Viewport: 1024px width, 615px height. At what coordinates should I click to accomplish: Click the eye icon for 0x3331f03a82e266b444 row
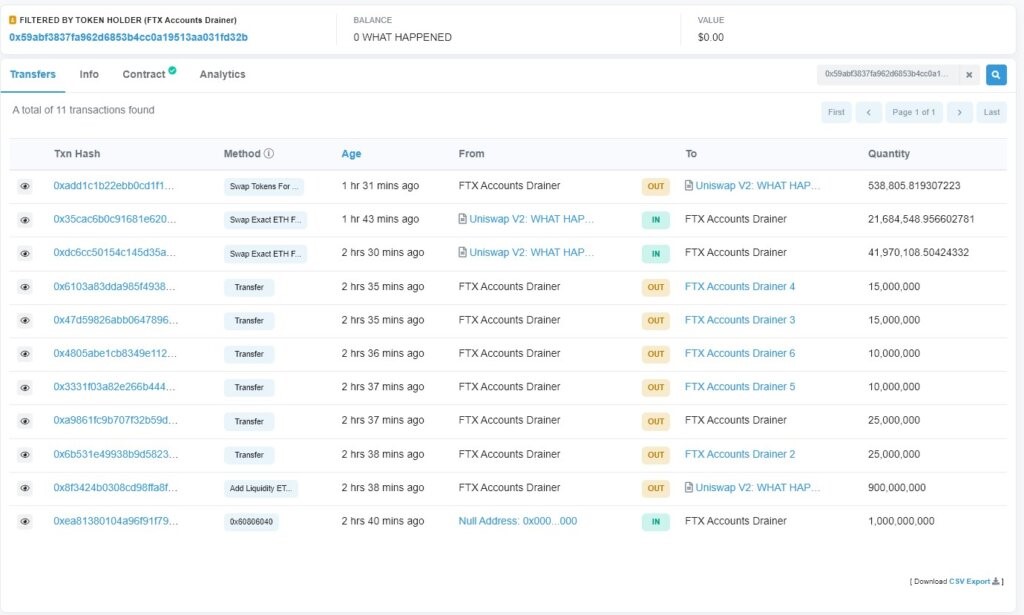[25, 388]
